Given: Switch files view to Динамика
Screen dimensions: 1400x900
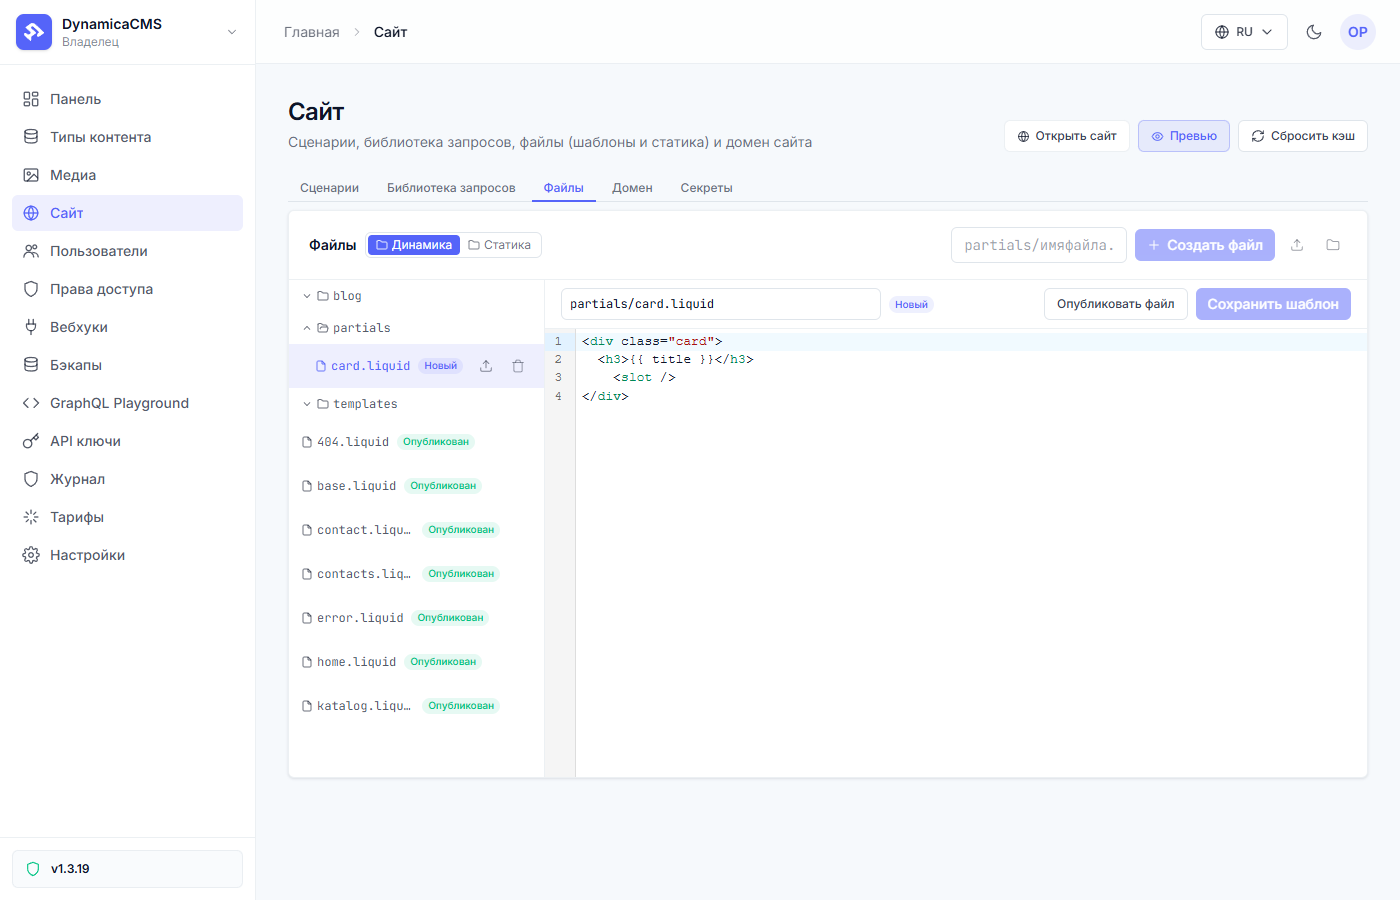Looking at the screenshot, I should coord(414,245).
